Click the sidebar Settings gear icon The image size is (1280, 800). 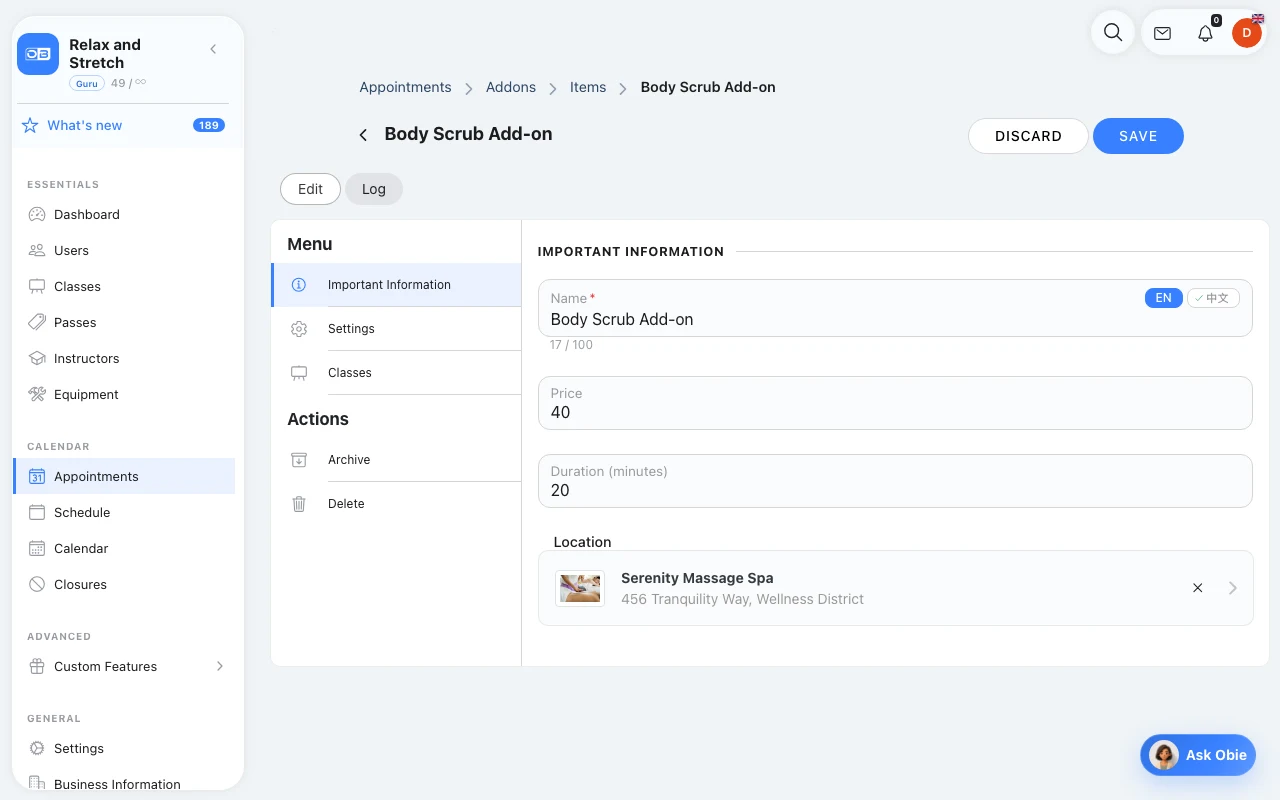pyautogui.click(x=37, y=748)
